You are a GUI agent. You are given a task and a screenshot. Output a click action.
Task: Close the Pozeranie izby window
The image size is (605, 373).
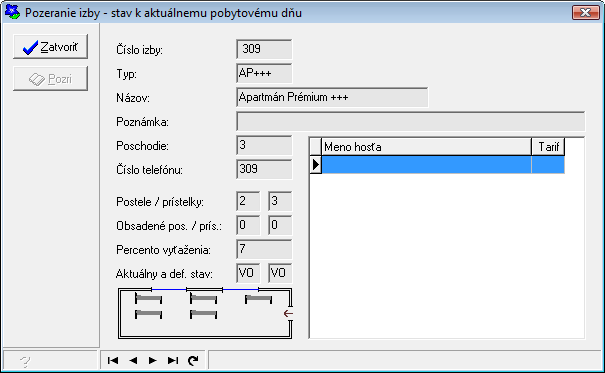click(x=585, y=12)
